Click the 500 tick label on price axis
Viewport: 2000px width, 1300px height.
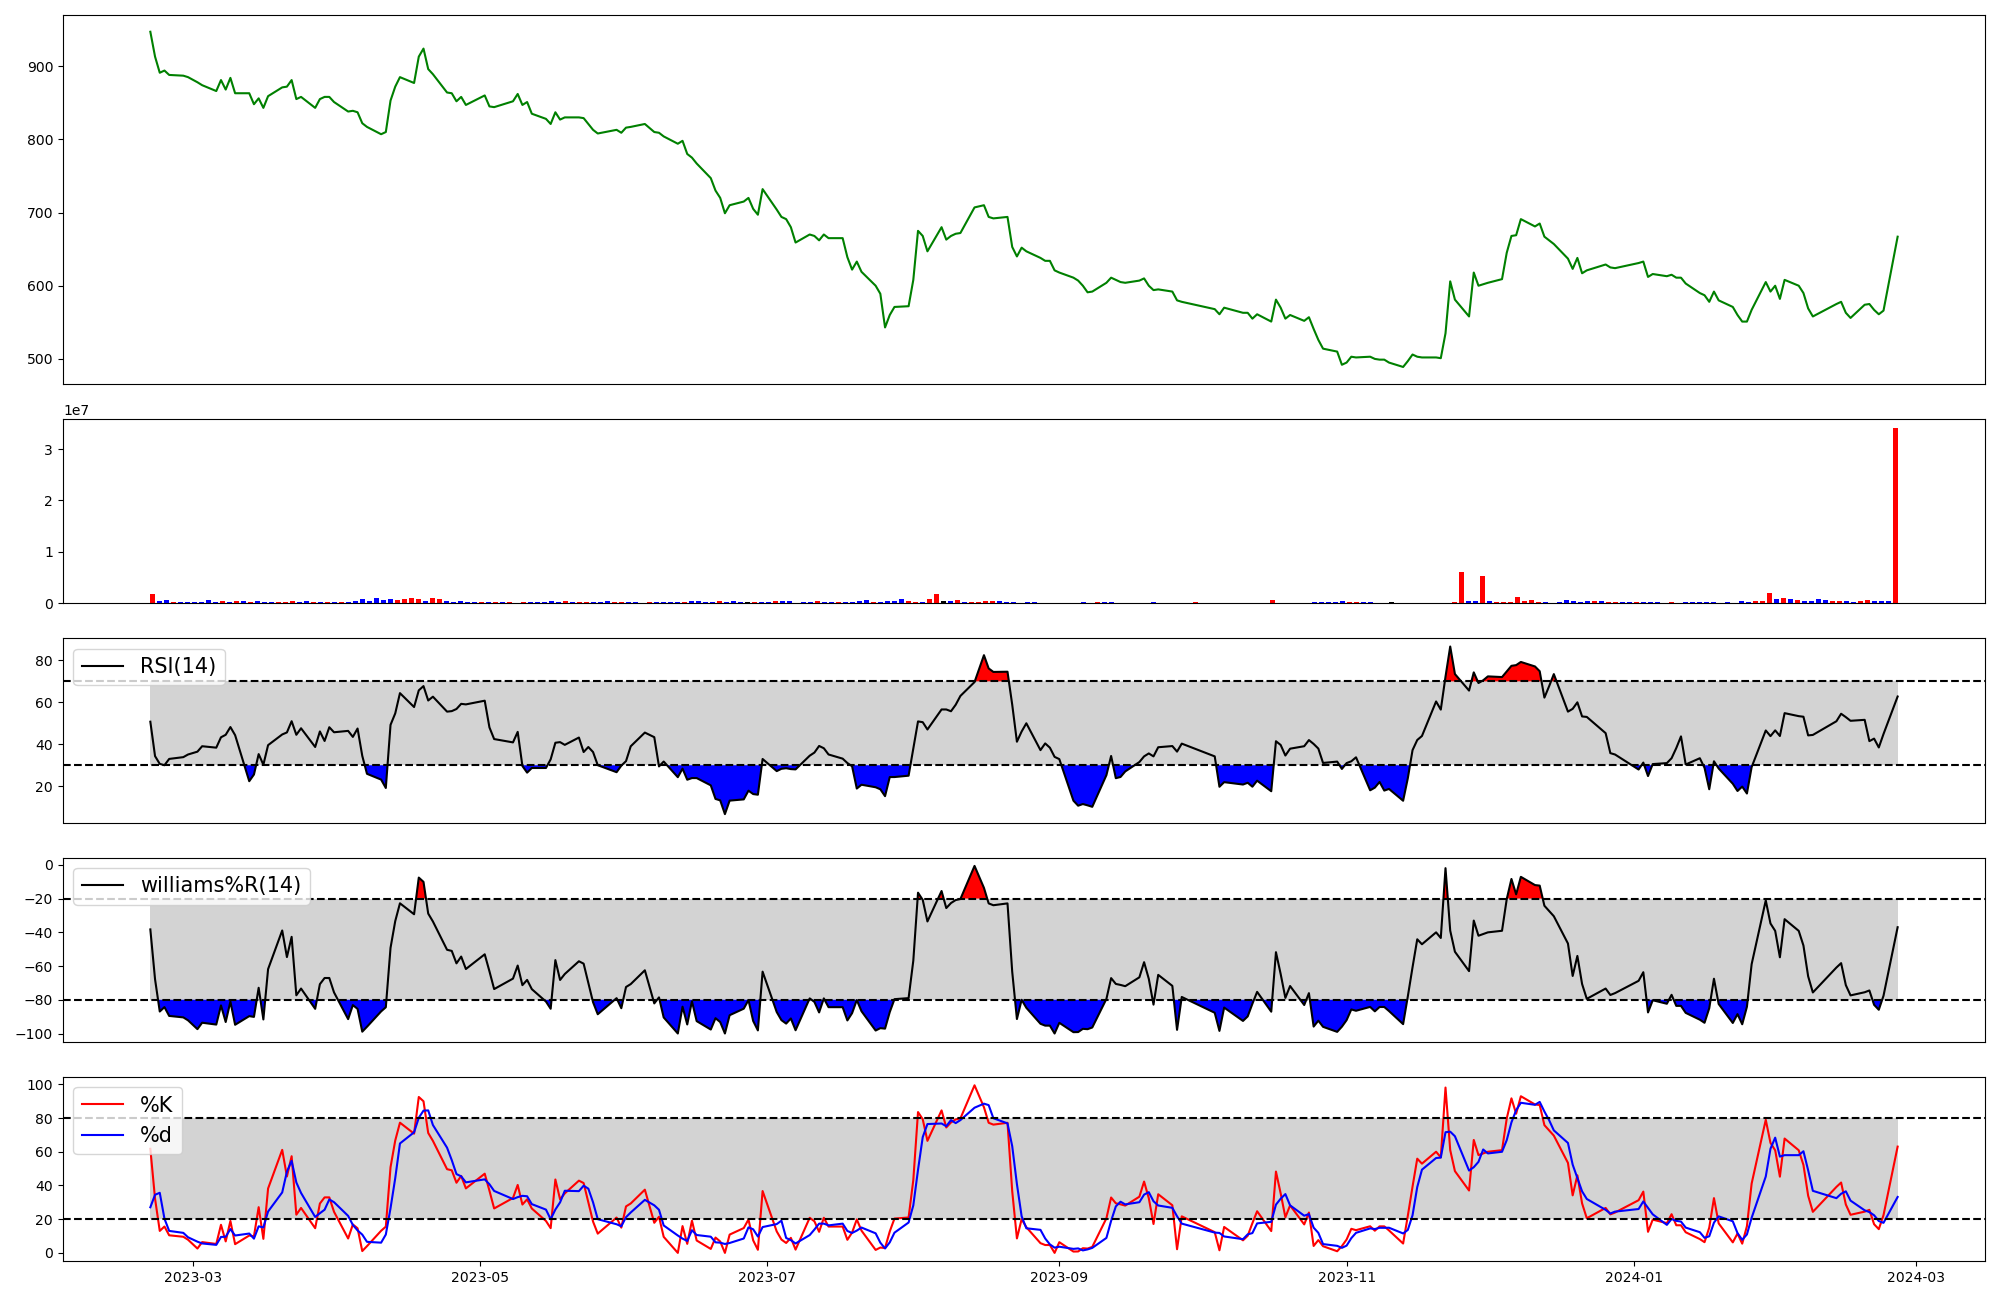point(41,360)
